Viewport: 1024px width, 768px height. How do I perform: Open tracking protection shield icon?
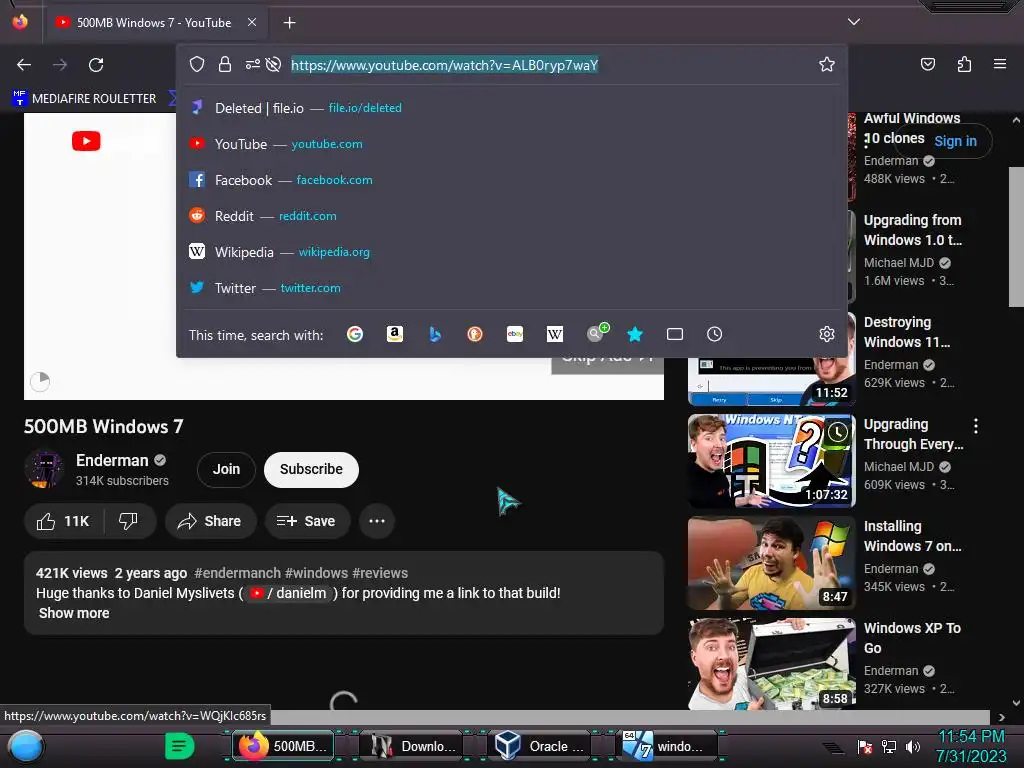tap(197, 64)
